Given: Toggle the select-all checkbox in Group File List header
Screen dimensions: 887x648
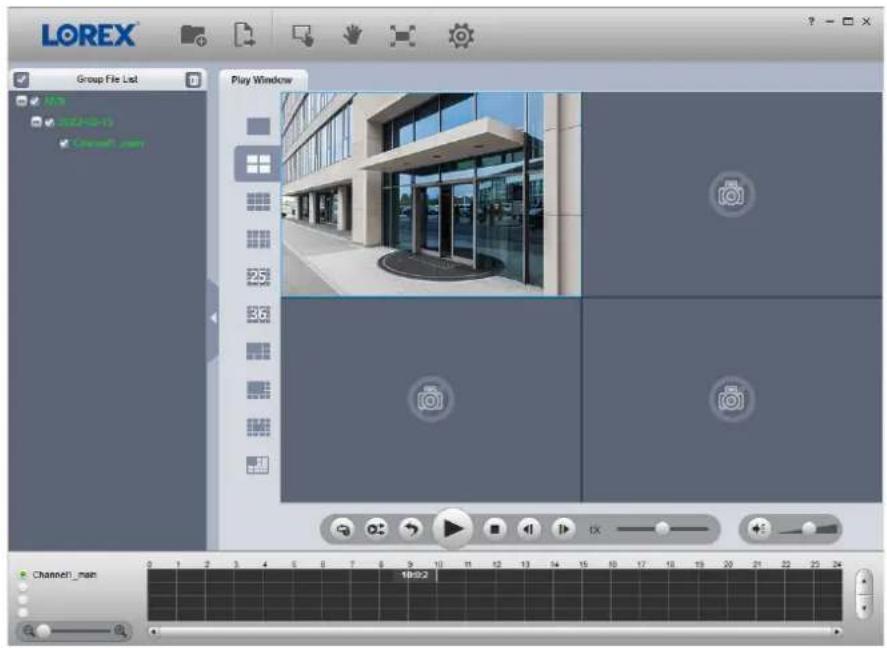Looking at the screenshot, I should [x=21, y=80].
